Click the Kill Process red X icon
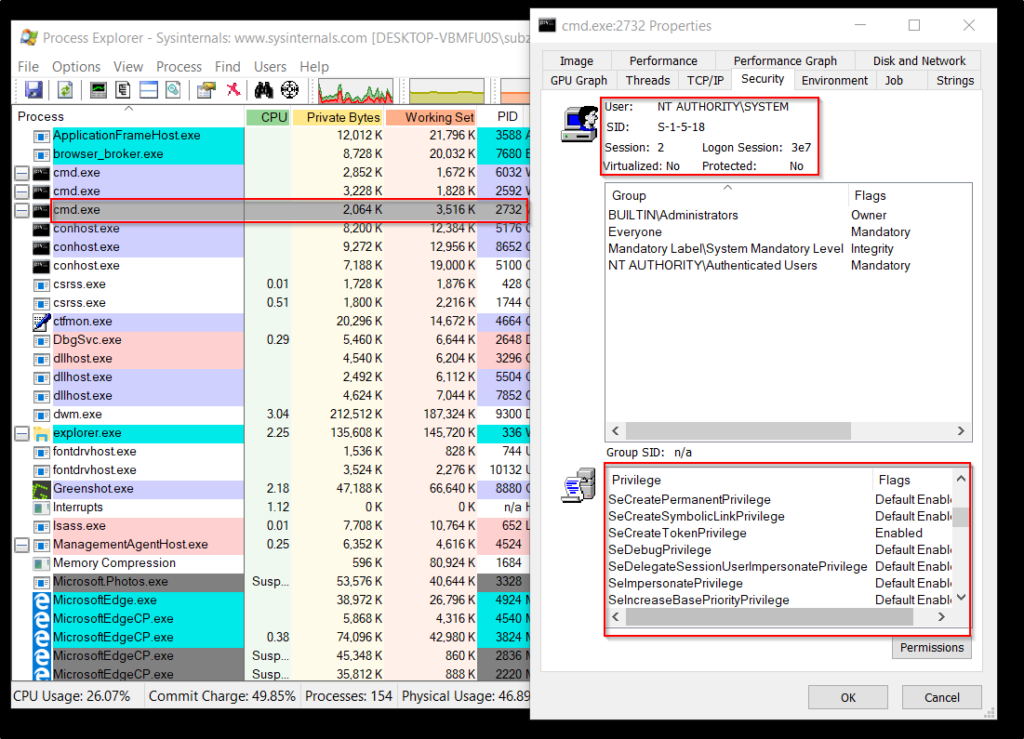This screenshot has width=1024, height=739. (232, 91)
